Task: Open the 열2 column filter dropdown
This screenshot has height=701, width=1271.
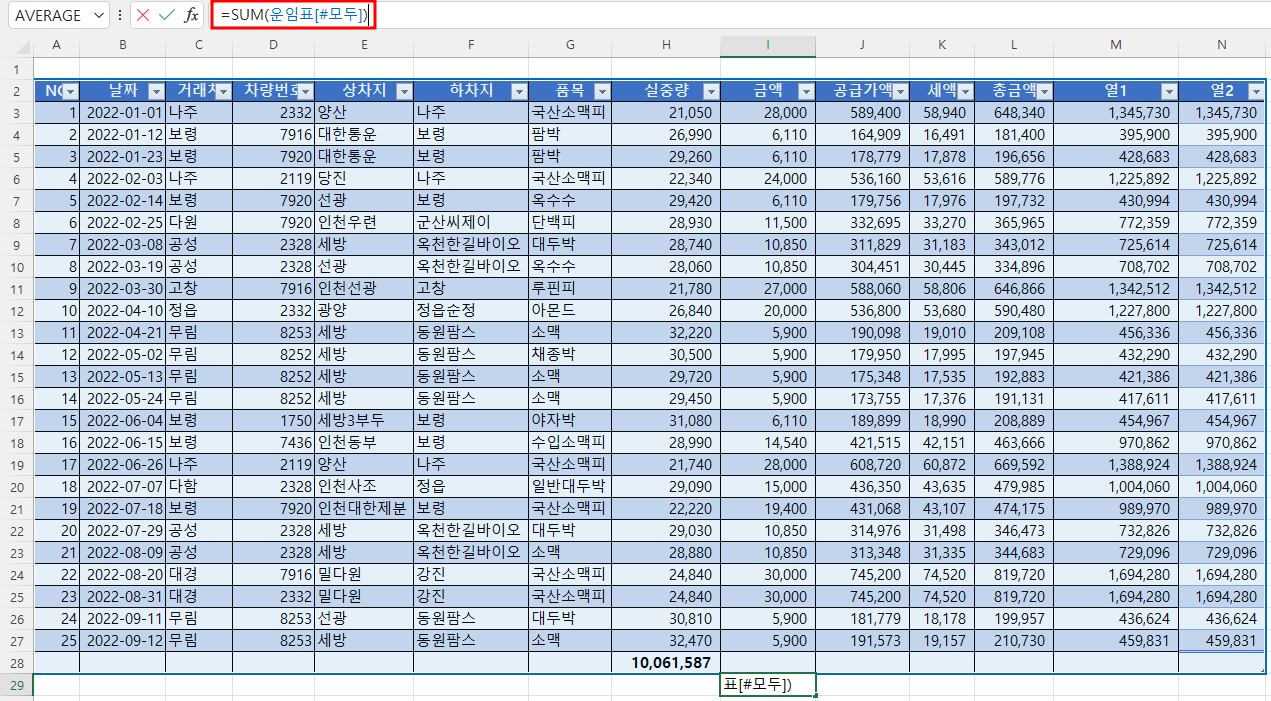Action: tap(1256, 91)
